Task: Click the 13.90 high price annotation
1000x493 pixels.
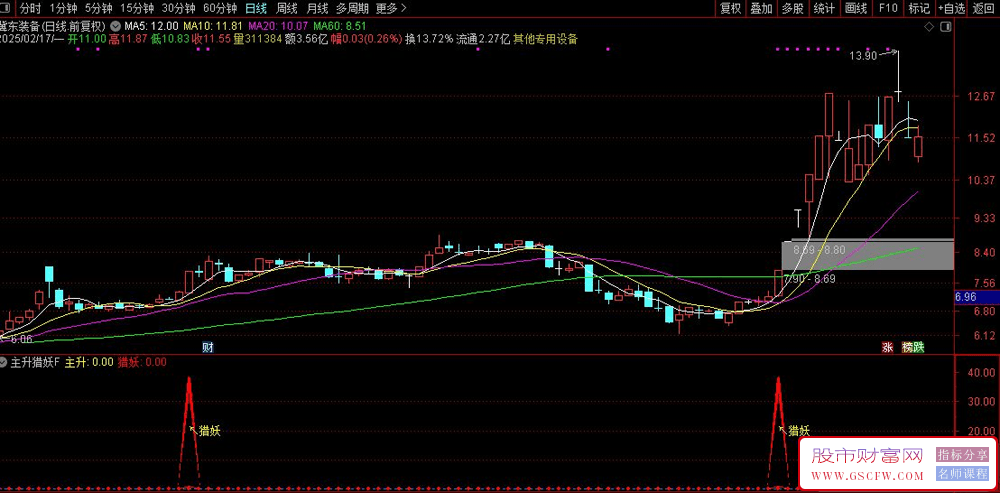Action: (863, 56)
